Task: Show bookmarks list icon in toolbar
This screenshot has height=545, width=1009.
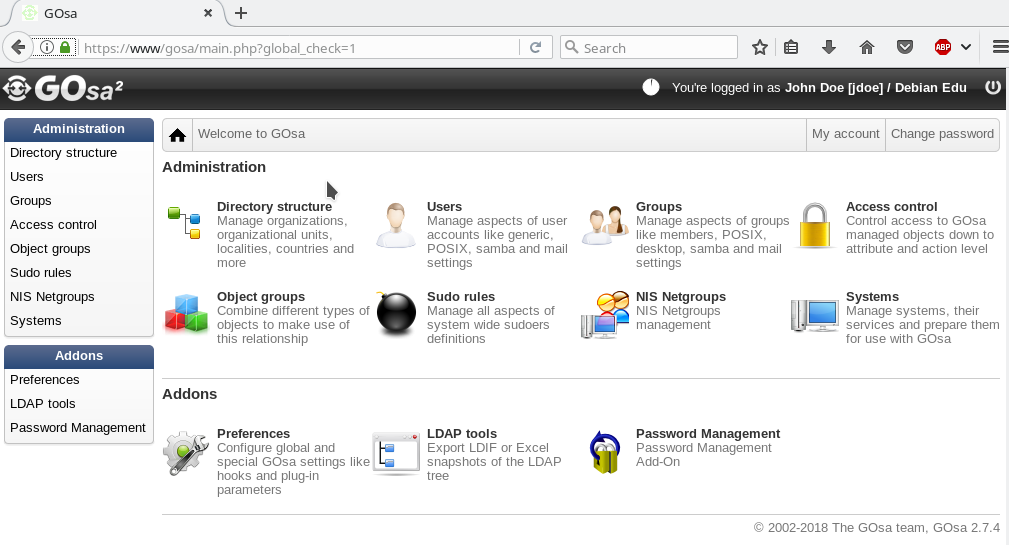Action: [791, 47]
